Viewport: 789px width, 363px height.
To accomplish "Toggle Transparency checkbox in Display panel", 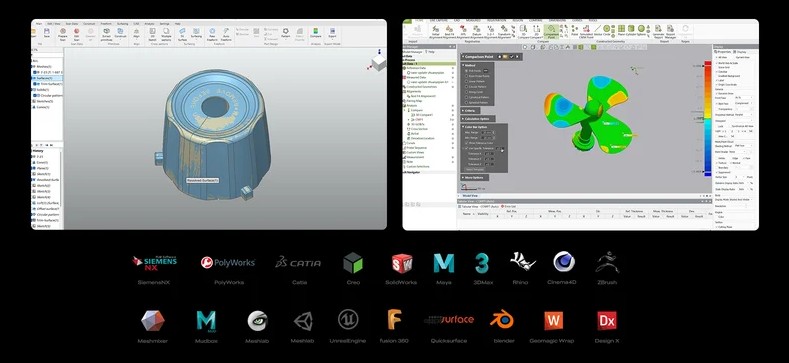I will pos(718,108).
